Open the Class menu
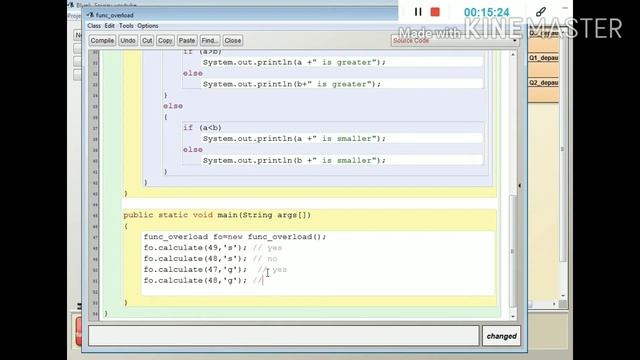Image resolution: width=640 pixels, height=360 pixels. point(94,26)
